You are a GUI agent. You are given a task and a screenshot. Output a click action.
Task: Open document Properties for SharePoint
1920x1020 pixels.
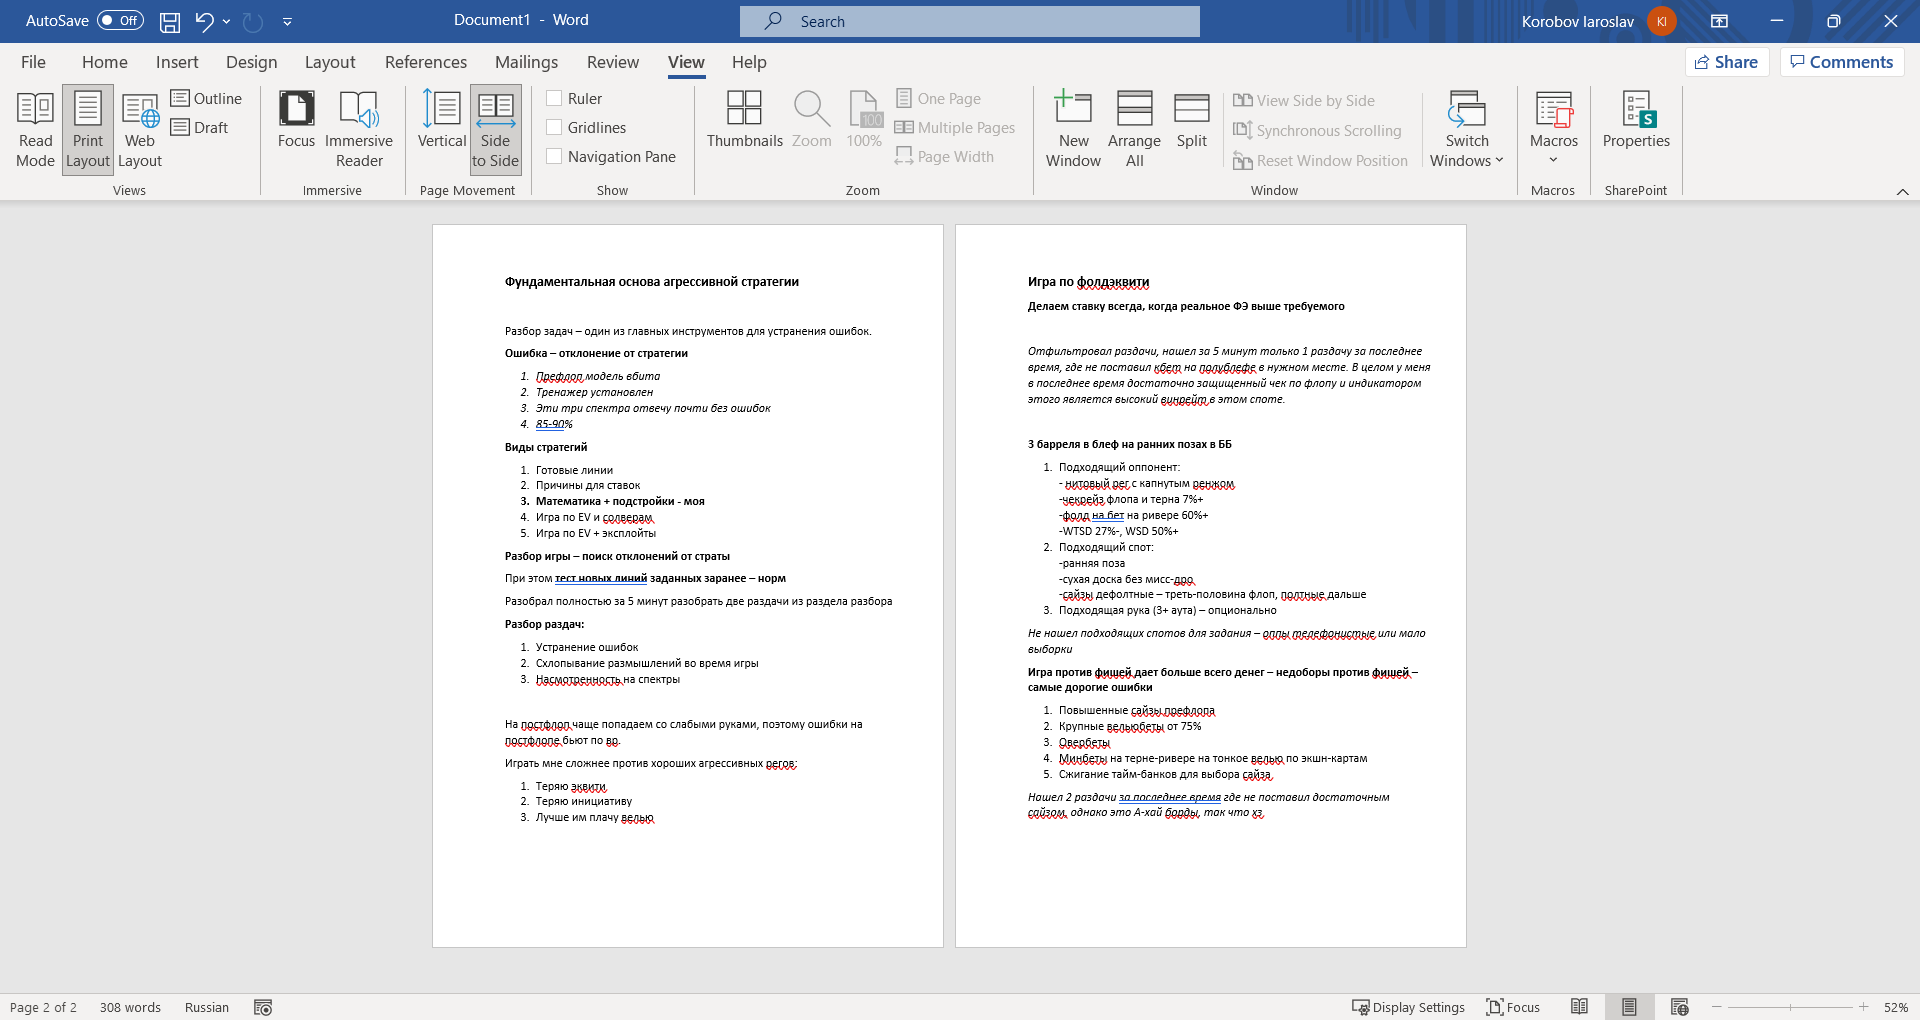pos(1636,120)
